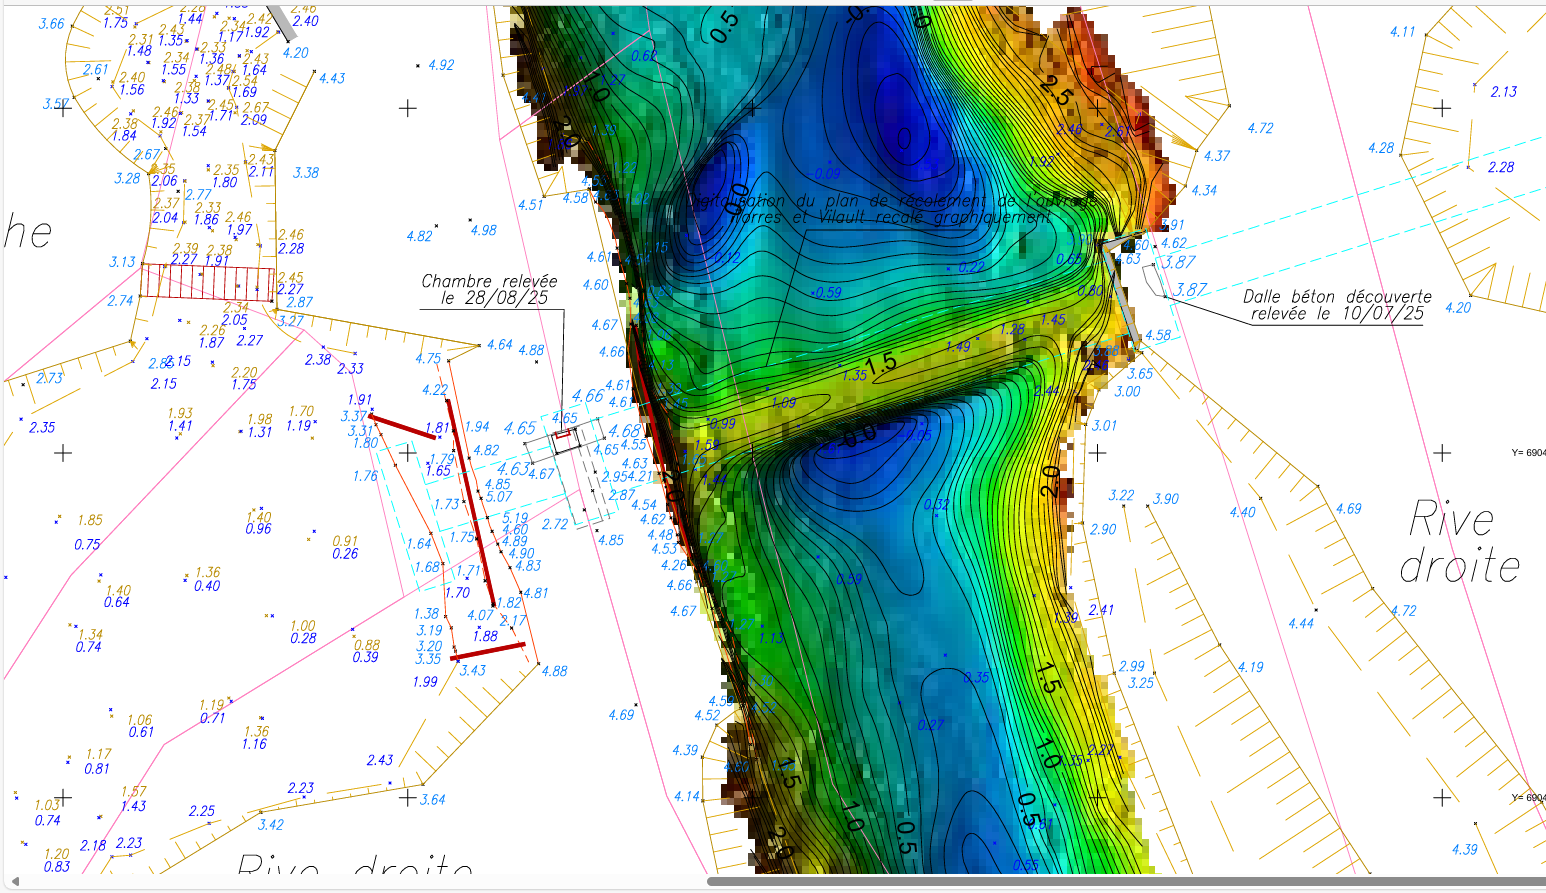Click the 4.92 elevation point near top
1546x893 pixels.
pos(441,65)
